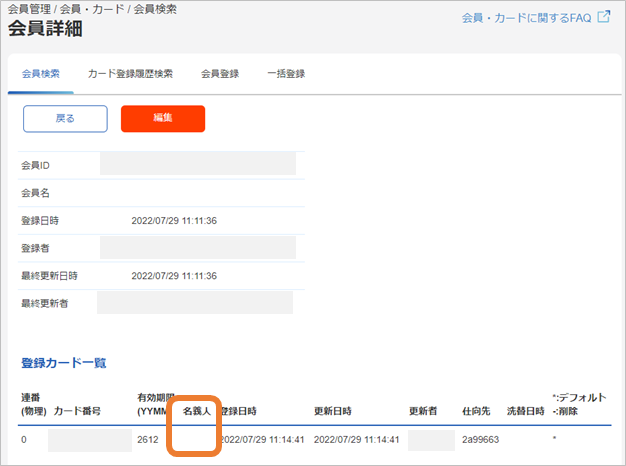This screenshot has height=466, width=626.
Task: Click the card row's 更新日時 value 2022/07/29 11:14:41
Action: coord(357,440)
